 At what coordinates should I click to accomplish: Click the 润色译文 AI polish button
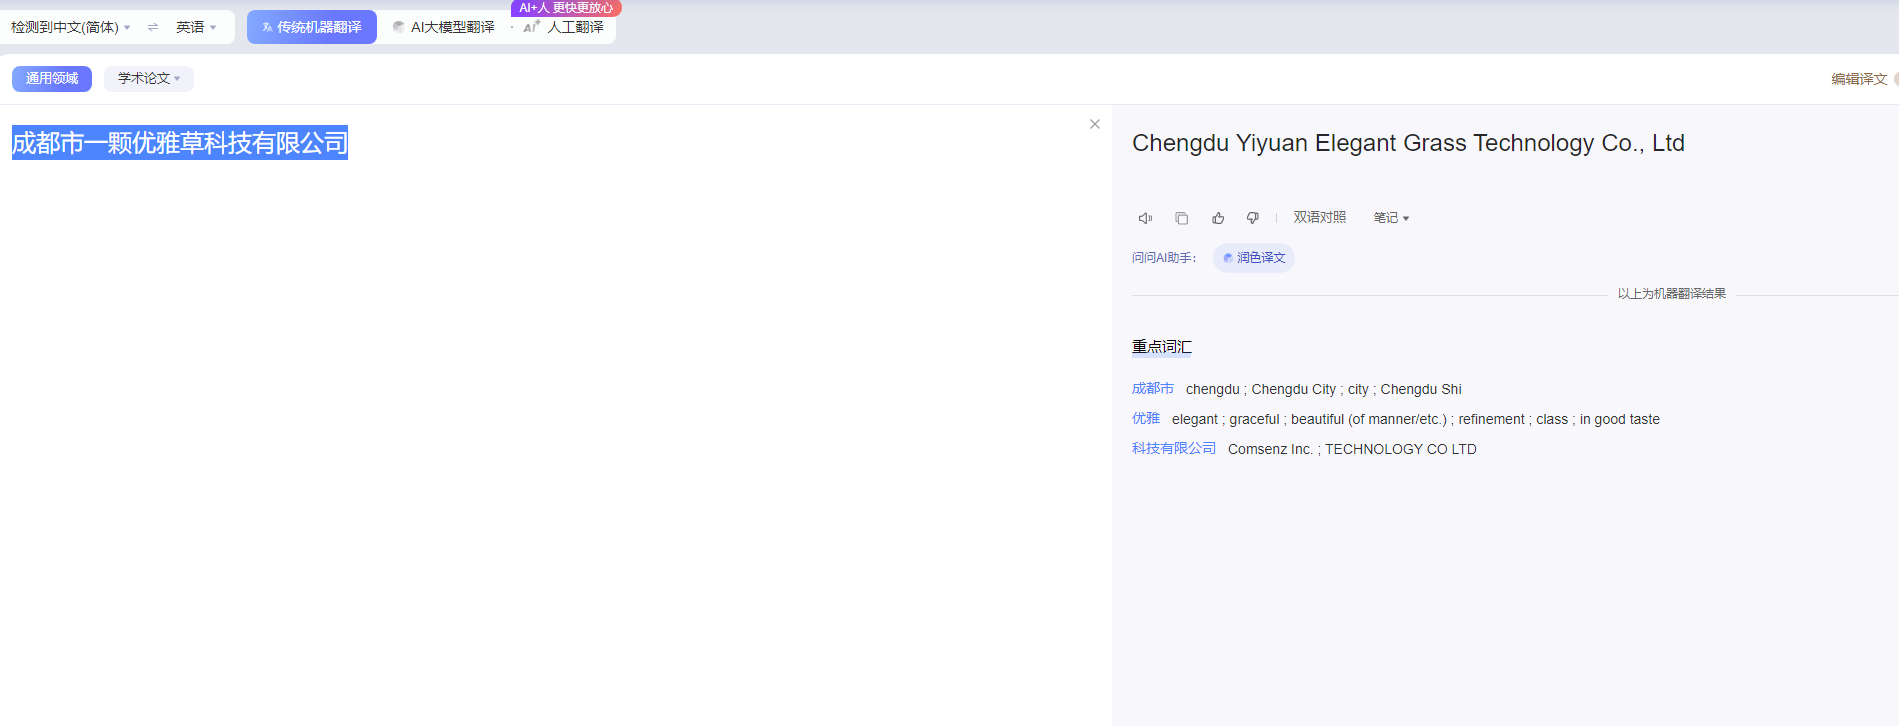(x=1254, y=258)
